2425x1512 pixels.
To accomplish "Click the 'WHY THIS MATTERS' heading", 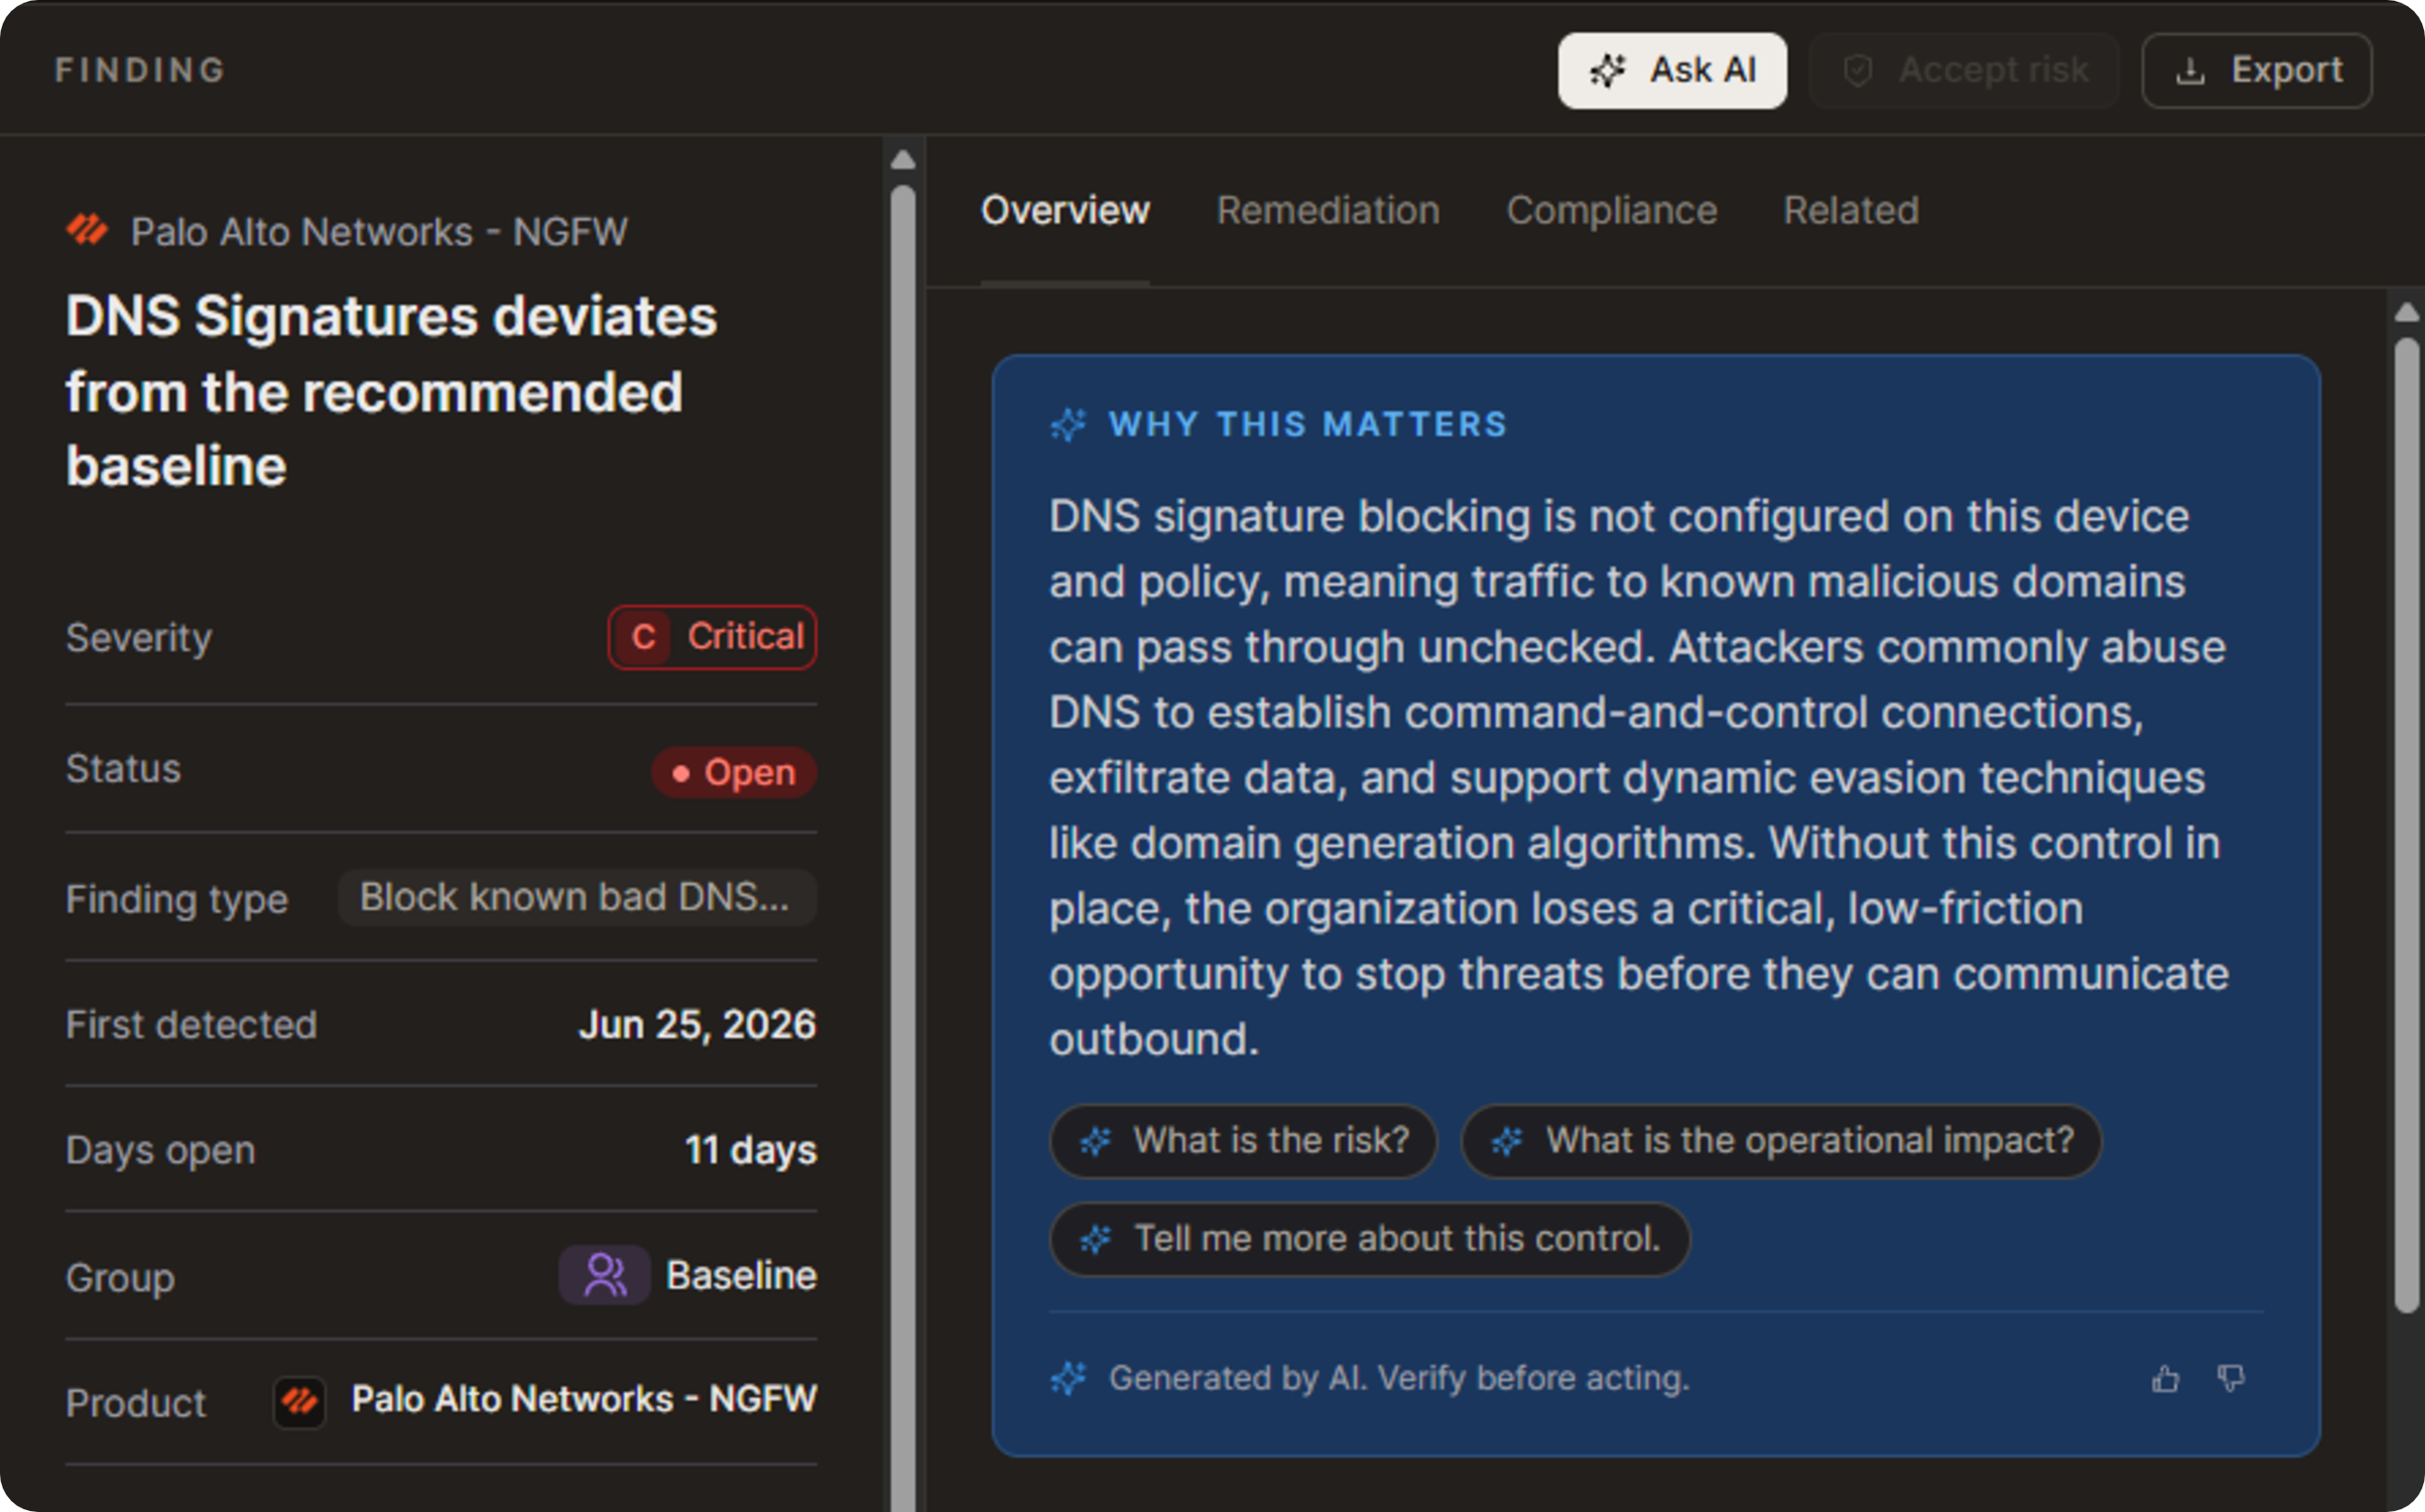I will pos(1308,425).
